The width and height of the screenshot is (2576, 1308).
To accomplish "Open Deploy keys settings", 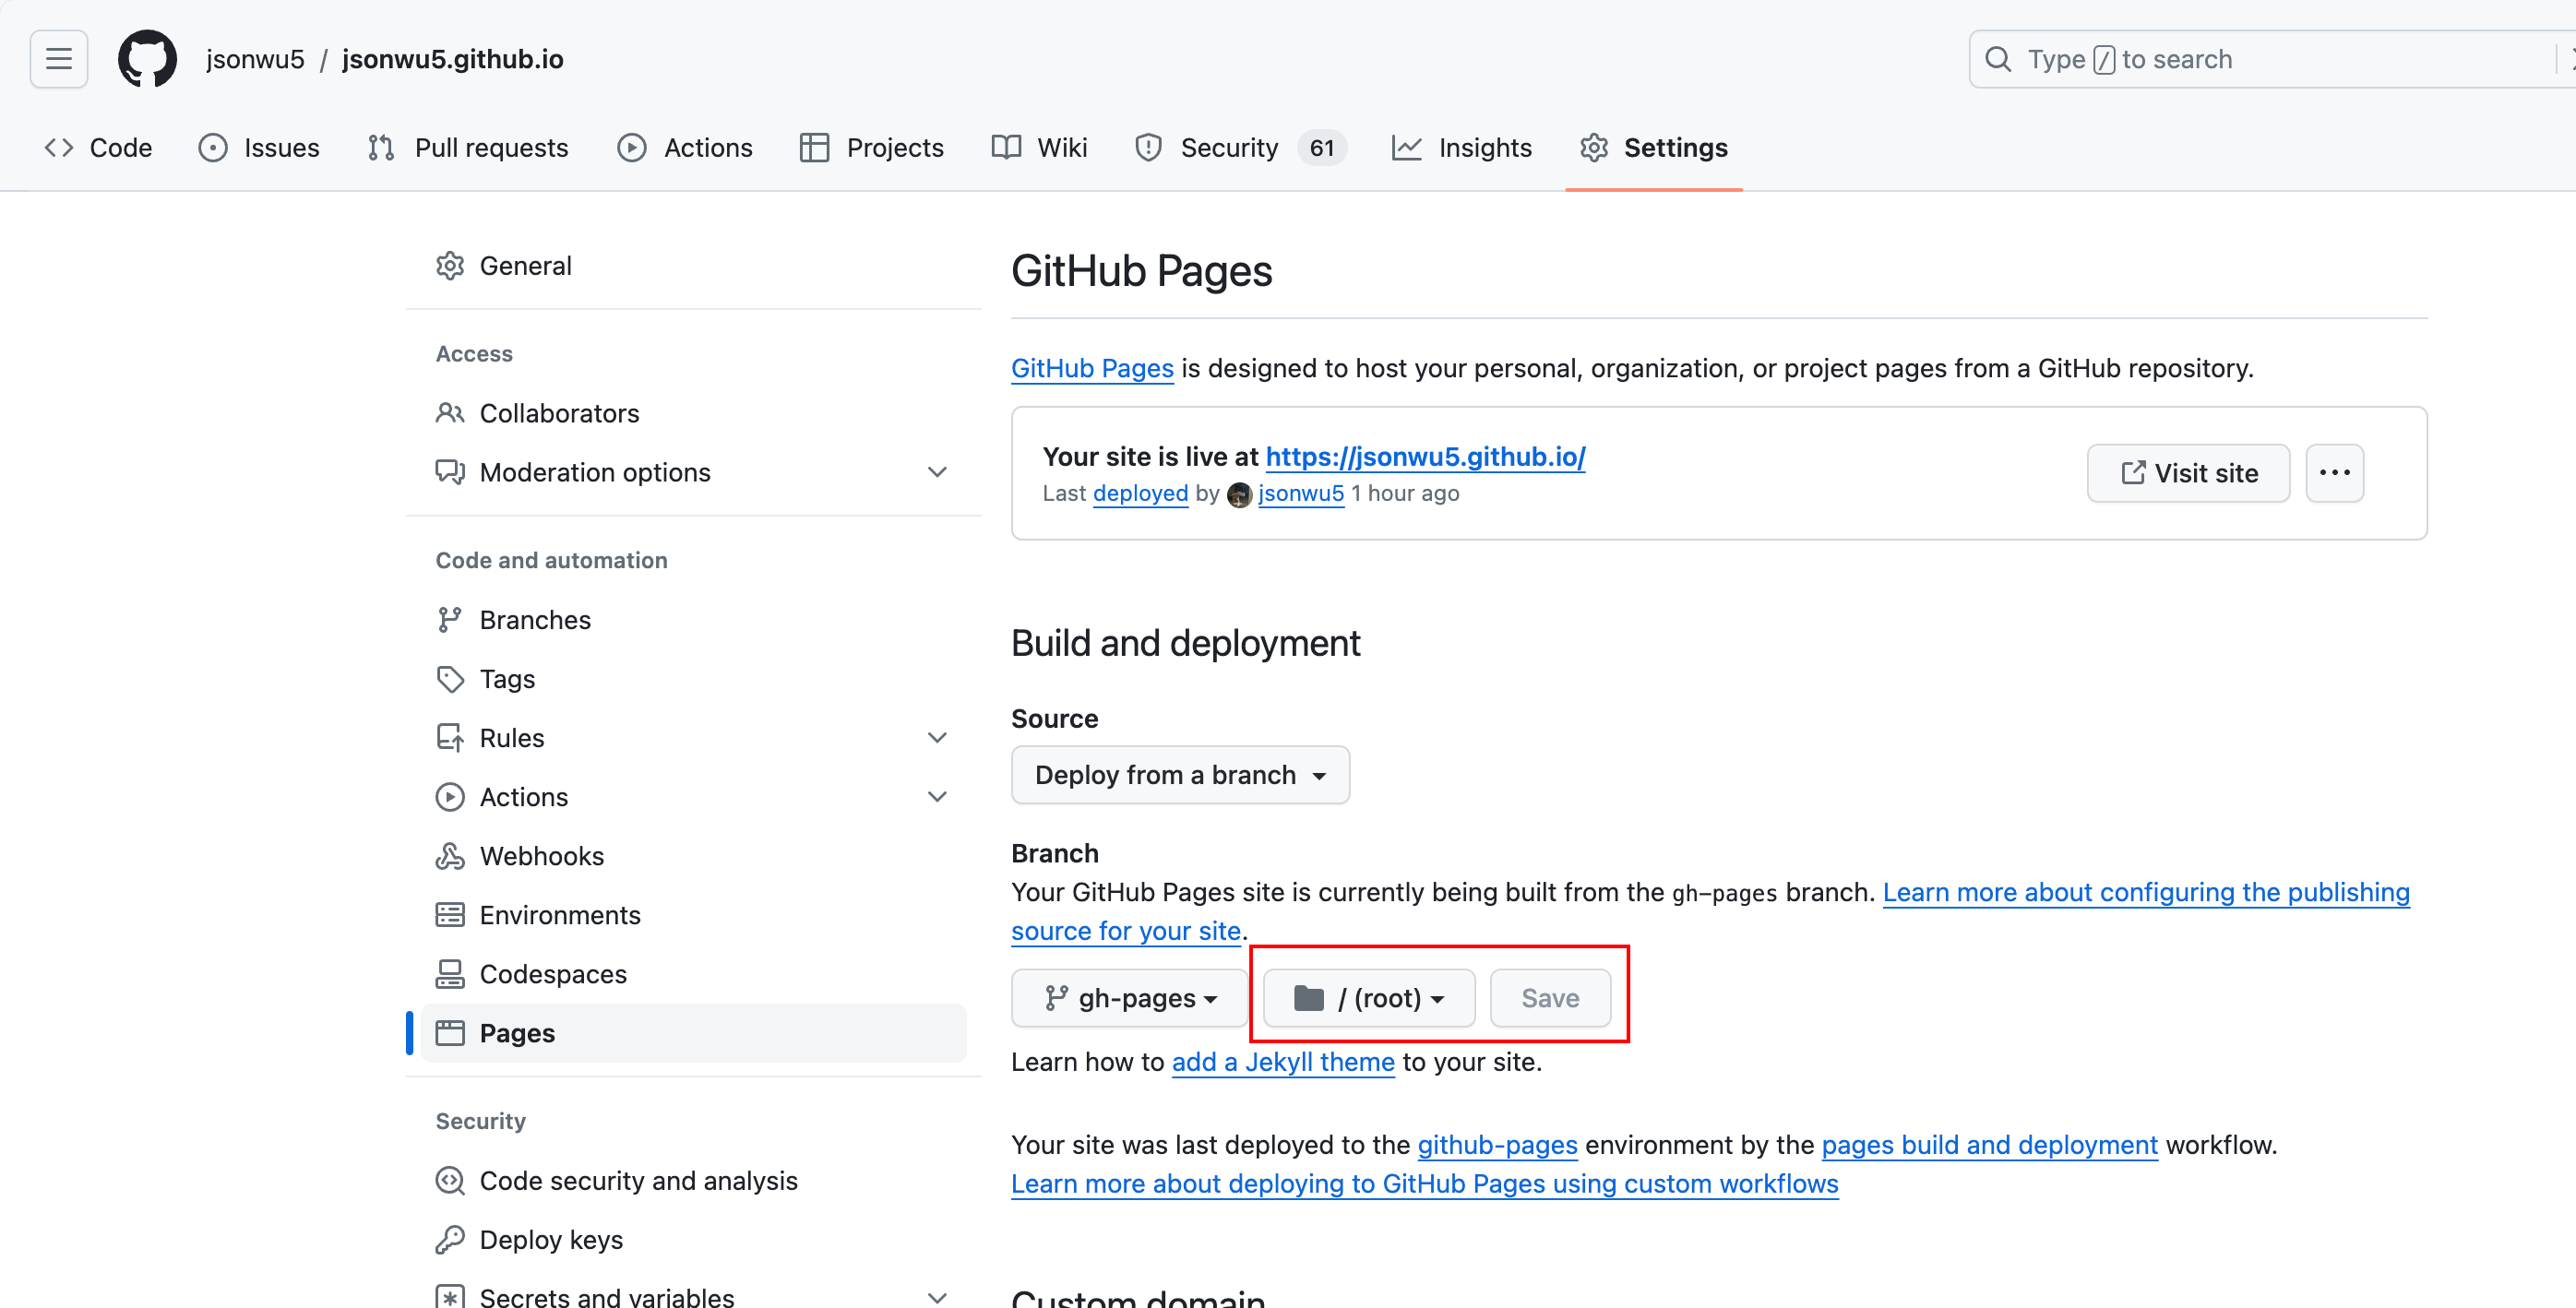I will [550, 1239].
